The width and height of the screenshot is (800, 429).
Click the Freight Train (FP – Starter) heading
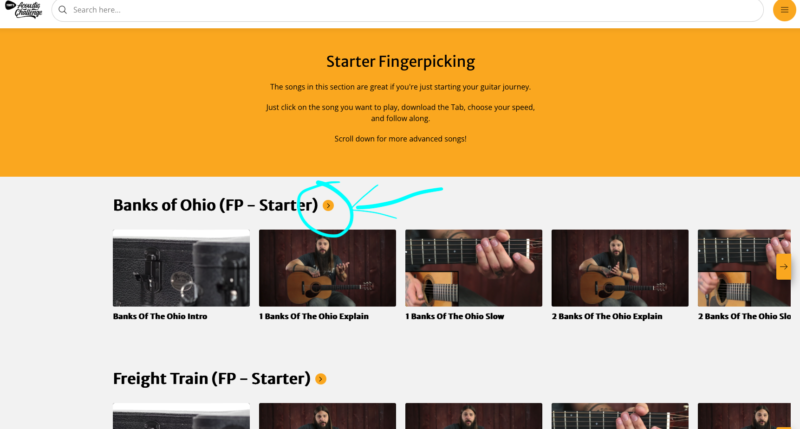211,378
